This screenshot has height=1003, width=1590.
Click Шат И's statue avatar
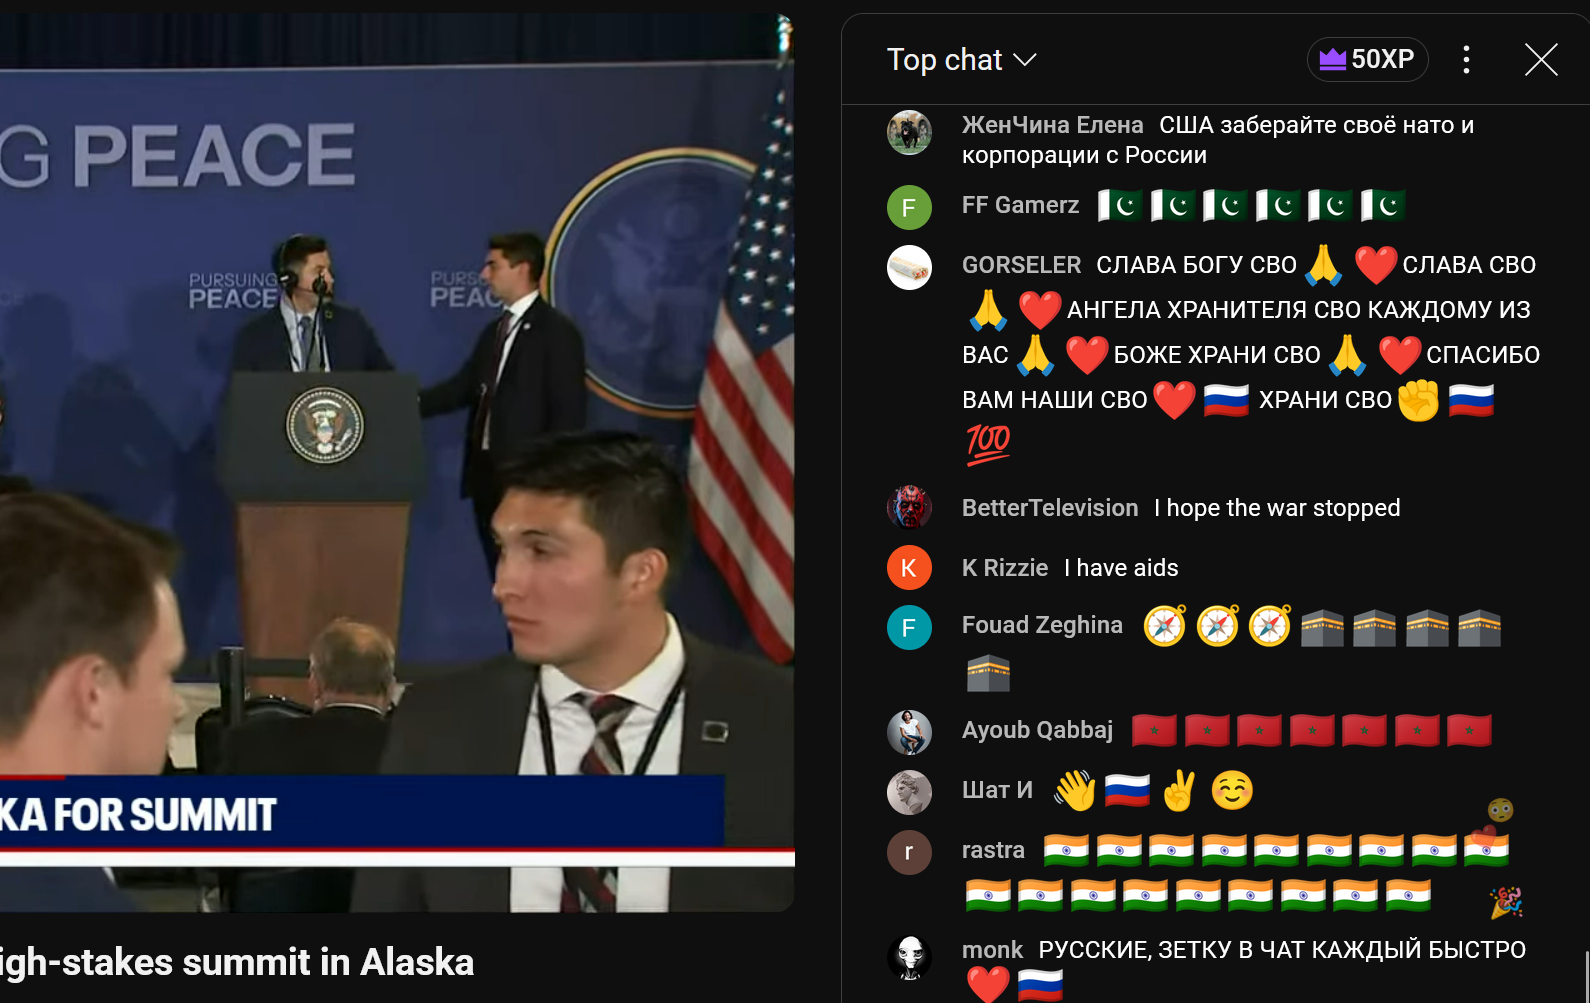(909, 792)
